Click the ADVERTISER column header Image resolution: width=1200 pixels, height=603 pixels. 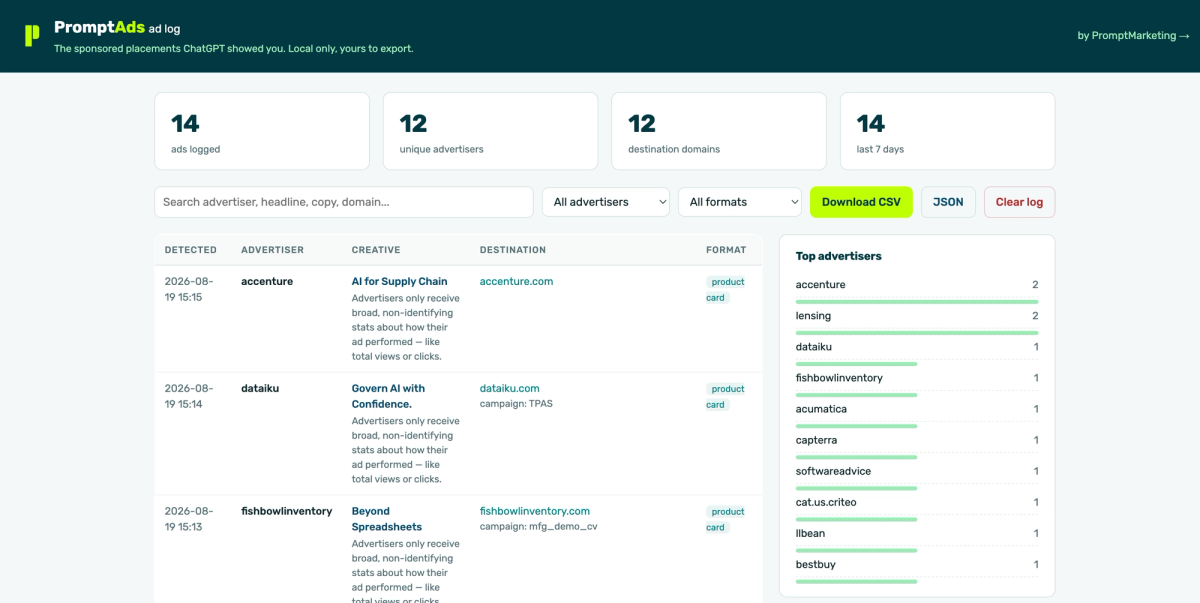(x=272, y=250)
